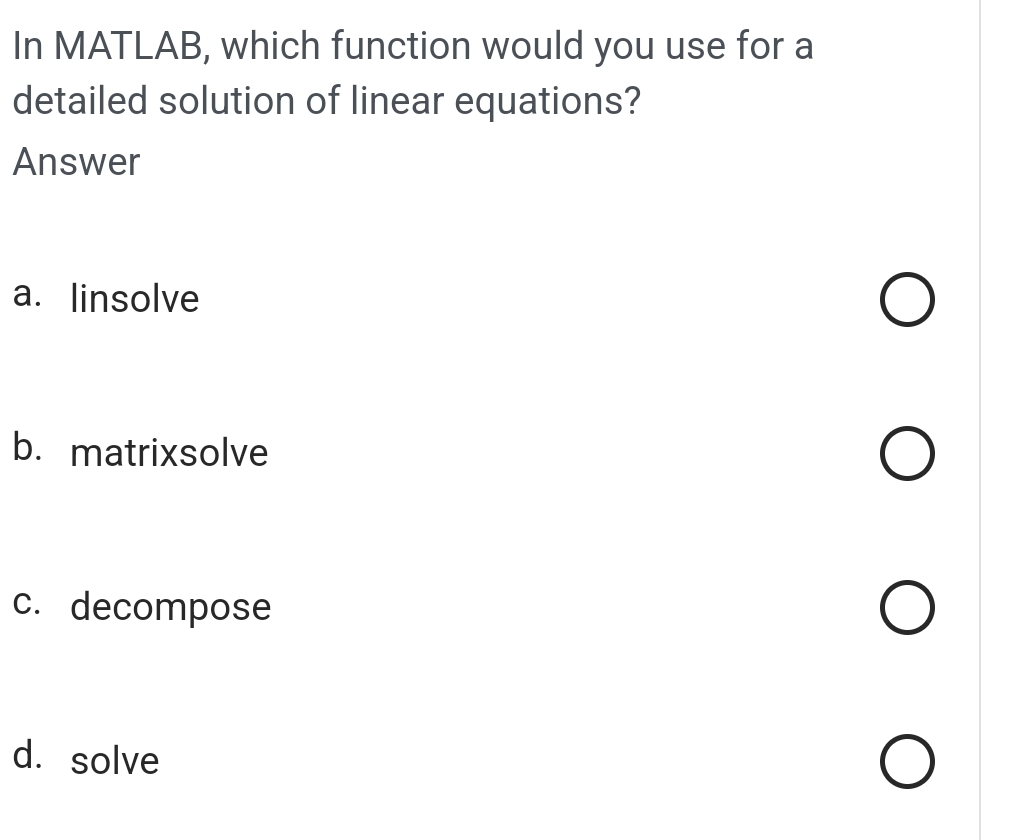Select the radio button for option b matrixsolve

point(907,453)
